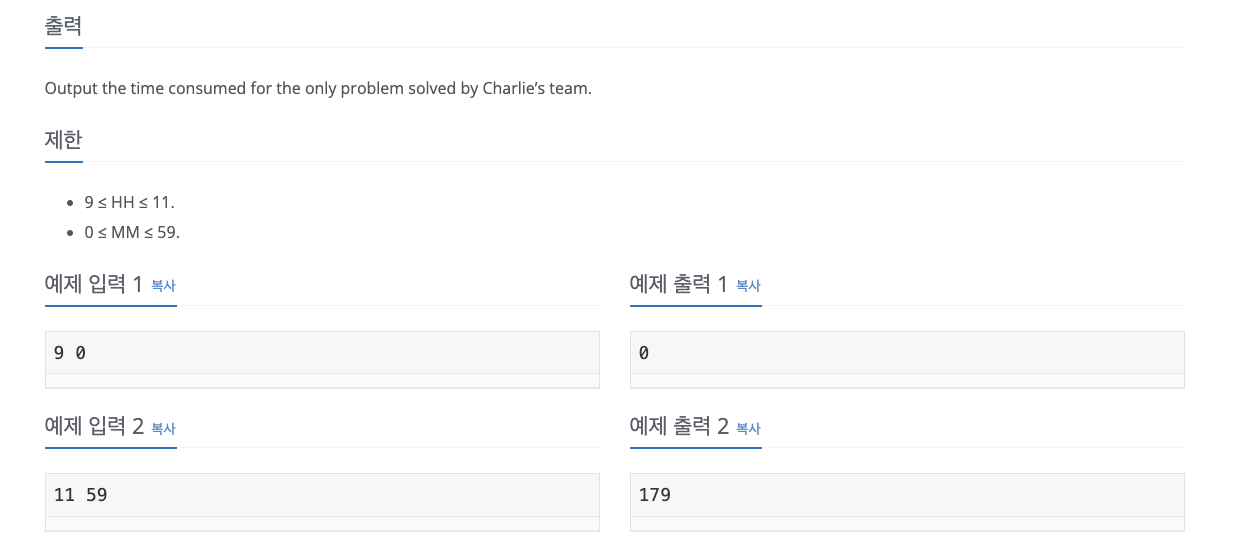Image resolution: width=1244 pixels, height=554 pixels.
Task: Click the empty strip below '179' output
Action: click(x=906, y=524)
